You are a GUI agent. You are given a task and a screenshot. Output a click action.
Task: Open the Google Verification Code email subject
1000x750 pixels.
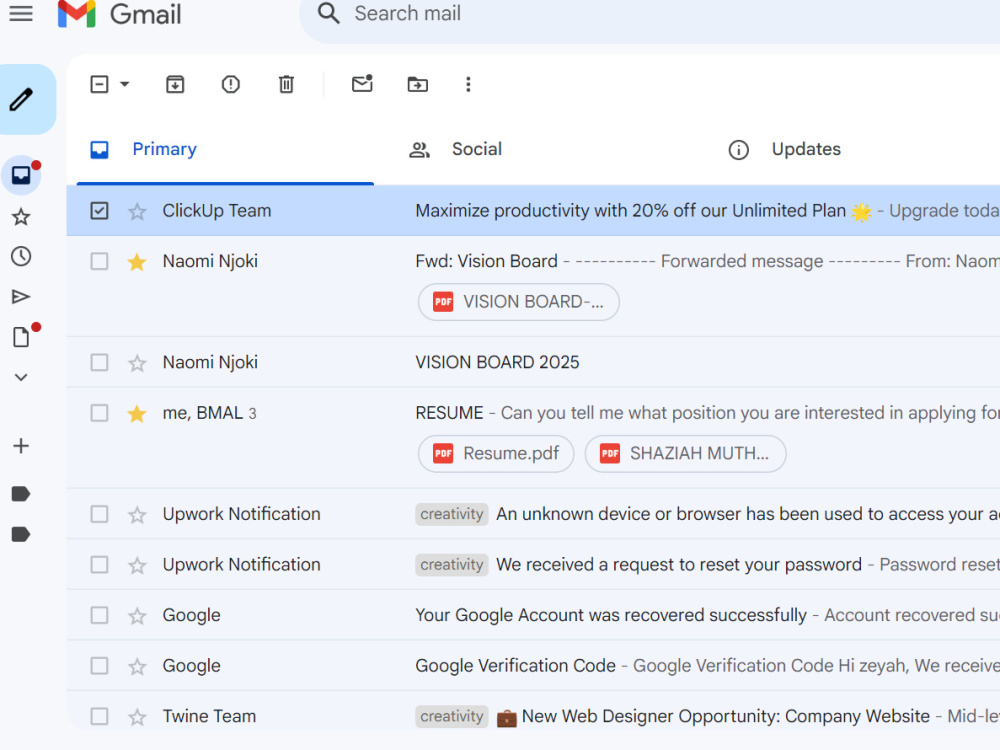(515, 665)
